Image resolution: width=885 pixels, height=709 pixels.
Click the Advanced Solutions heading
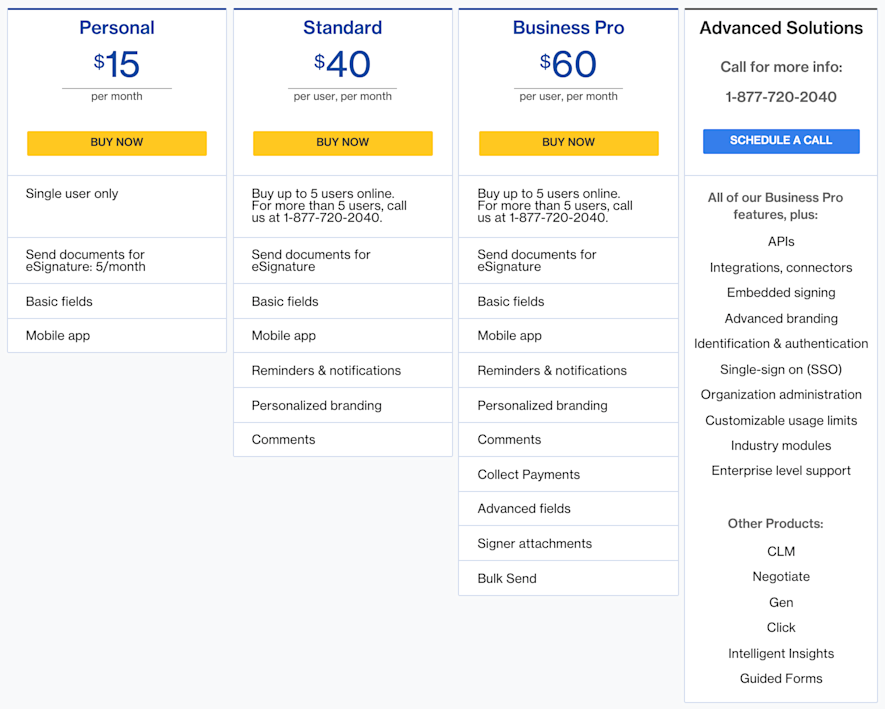pos(781,28)
